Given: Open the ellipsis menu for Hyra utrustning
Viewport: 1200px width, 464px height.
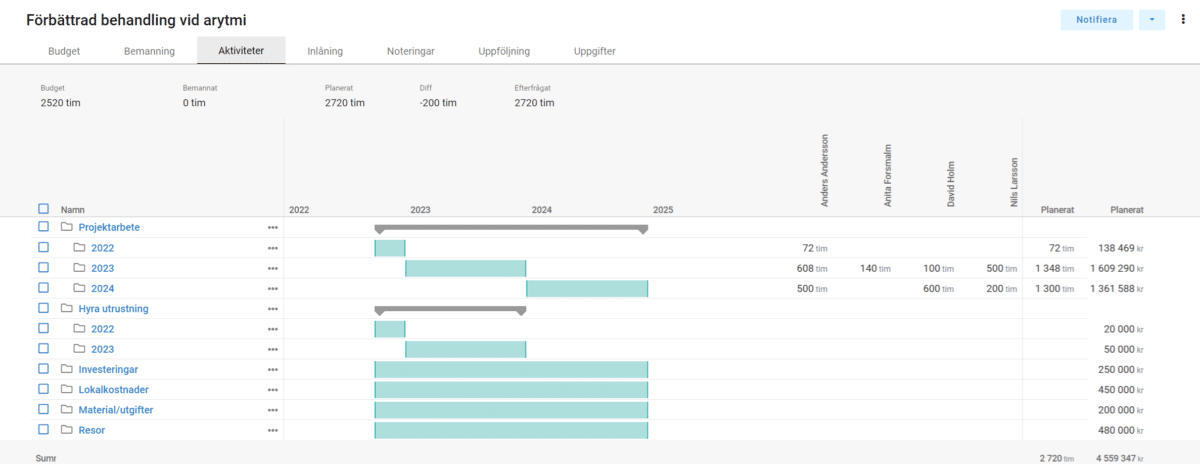Looking at the screenshot, I should click(272, 309).
